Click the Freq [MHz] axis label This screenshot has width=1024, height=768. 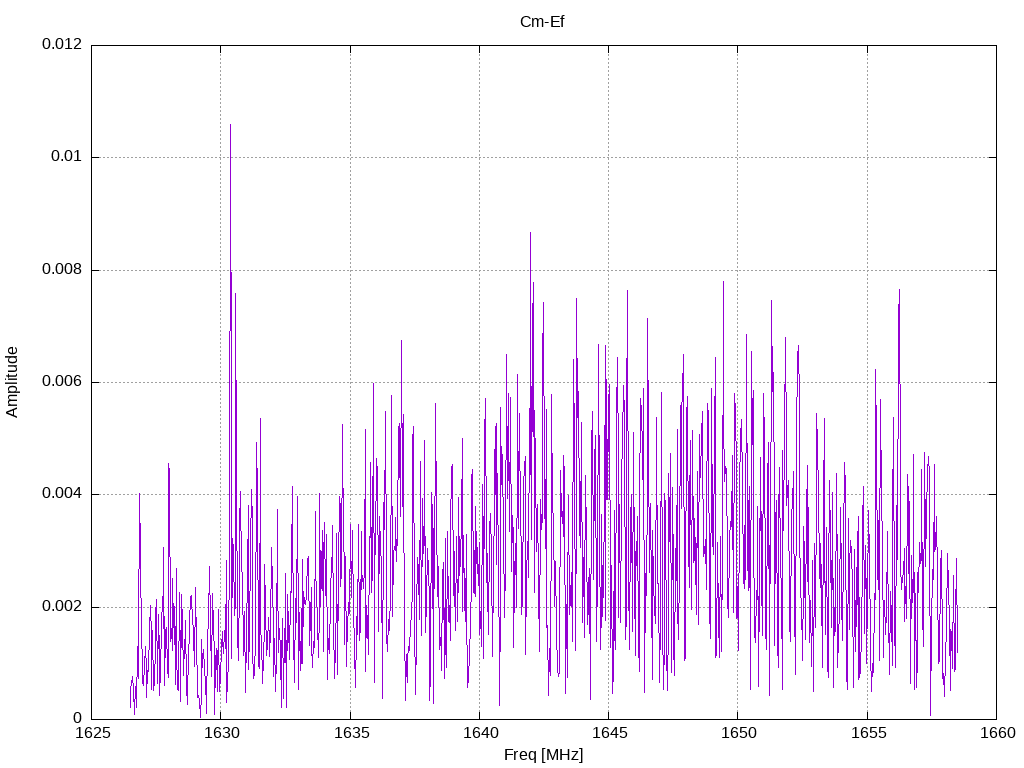click(x=543, y=754)
